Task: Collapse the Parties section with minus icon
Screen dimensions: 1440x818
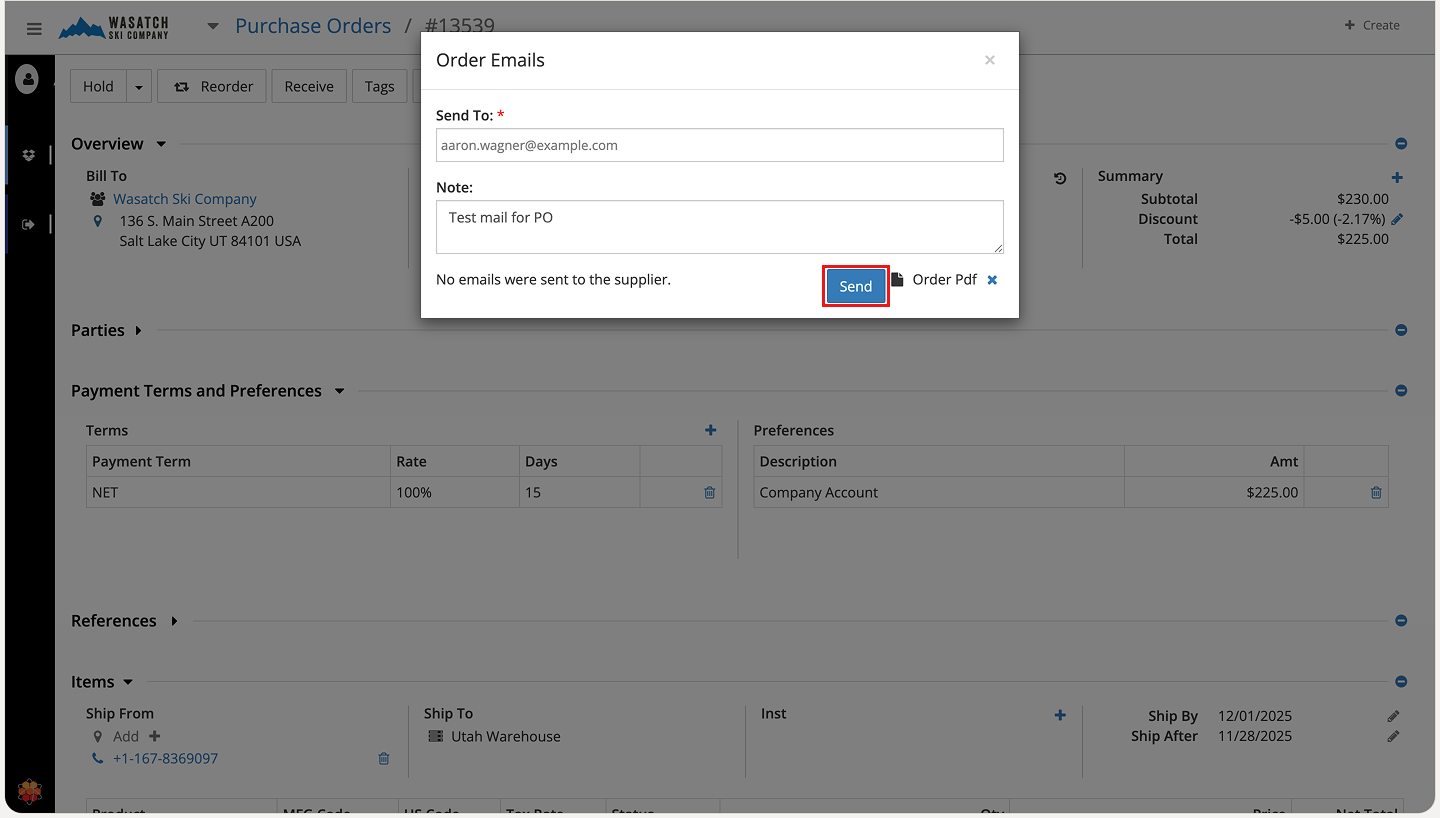Action: (1401, 330)
